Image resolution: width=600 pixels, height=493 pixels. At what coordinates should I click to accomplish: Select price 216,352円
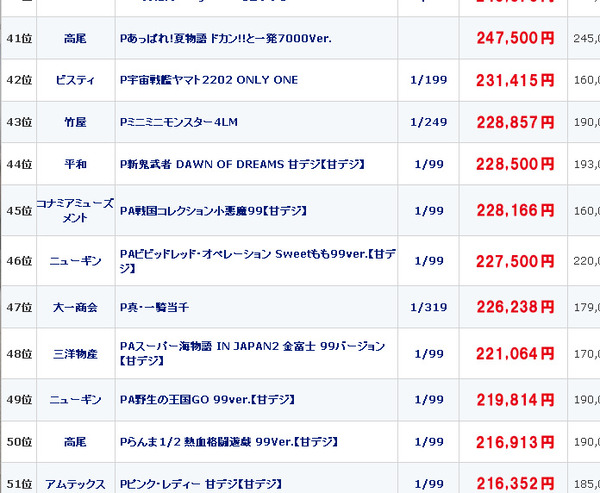[x=515, y=484]
